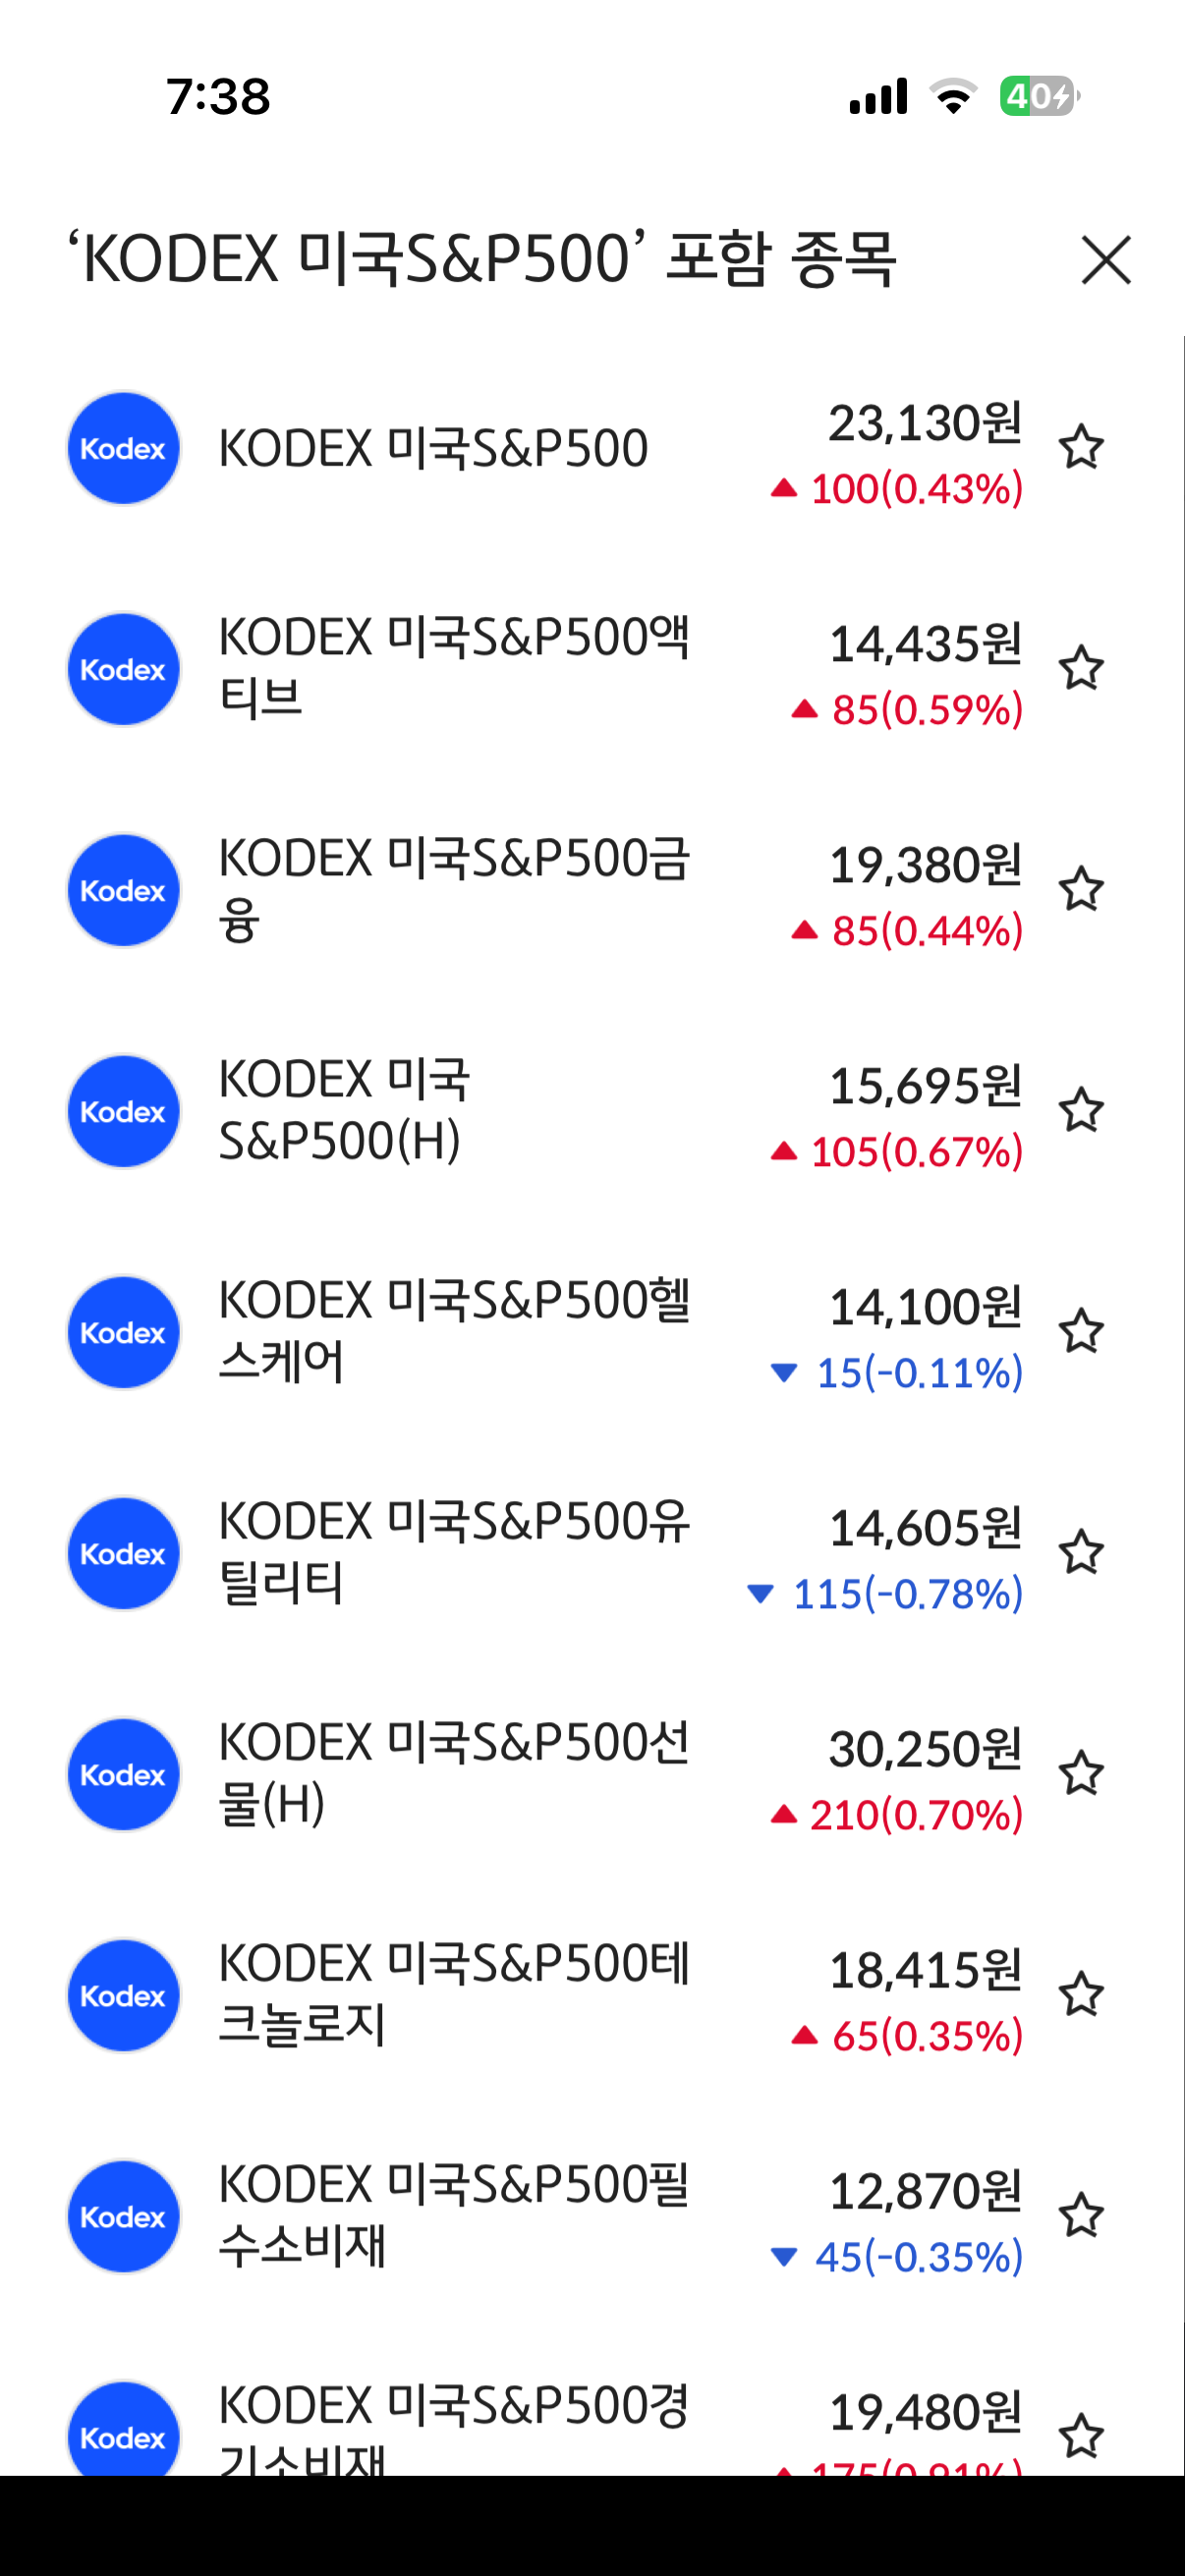Star the KODEX 미국S&P500금융 stock

click(x=1080, y=889)
